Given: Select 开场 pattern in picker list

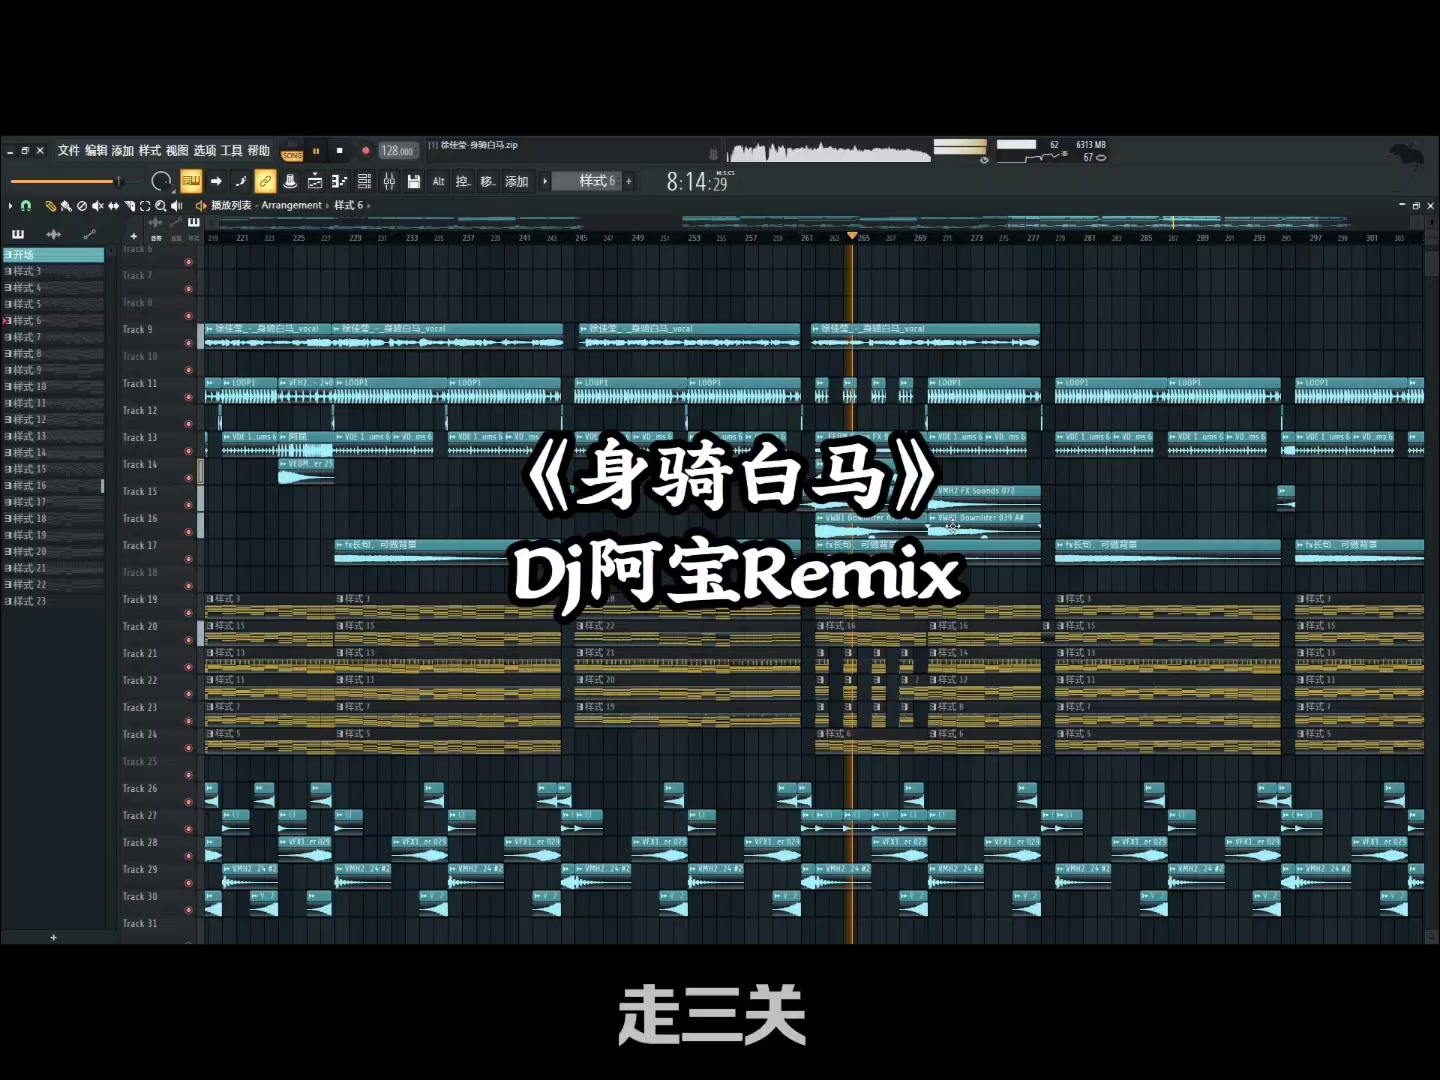Looking at the screenshot, I should click(54, 255).
